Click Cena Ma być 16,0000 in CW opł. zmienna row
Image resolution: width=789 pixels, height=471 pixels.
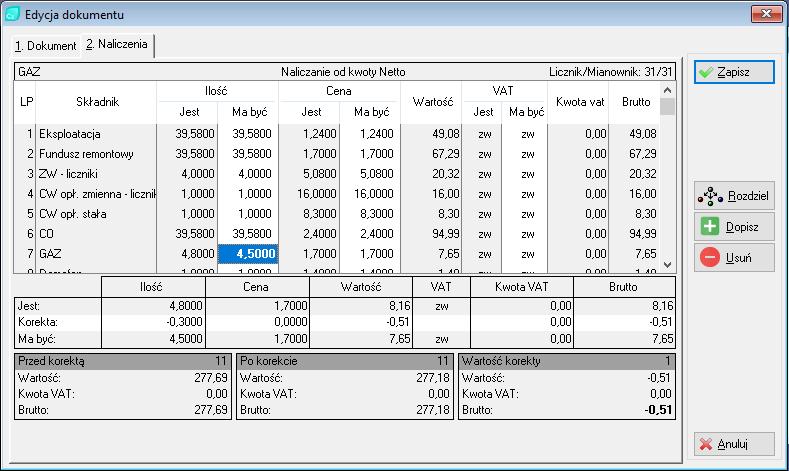coord(370,194)
